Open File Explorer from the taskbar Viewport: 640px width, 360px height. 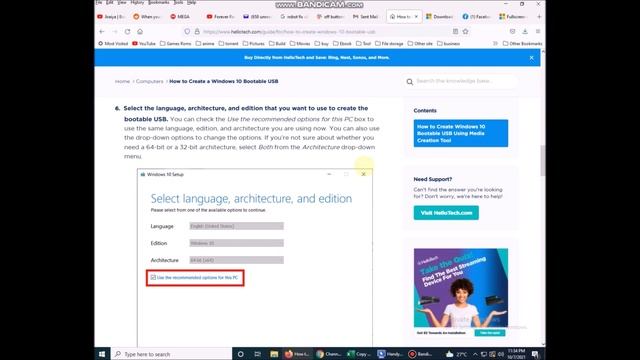[x=274, y=354]
